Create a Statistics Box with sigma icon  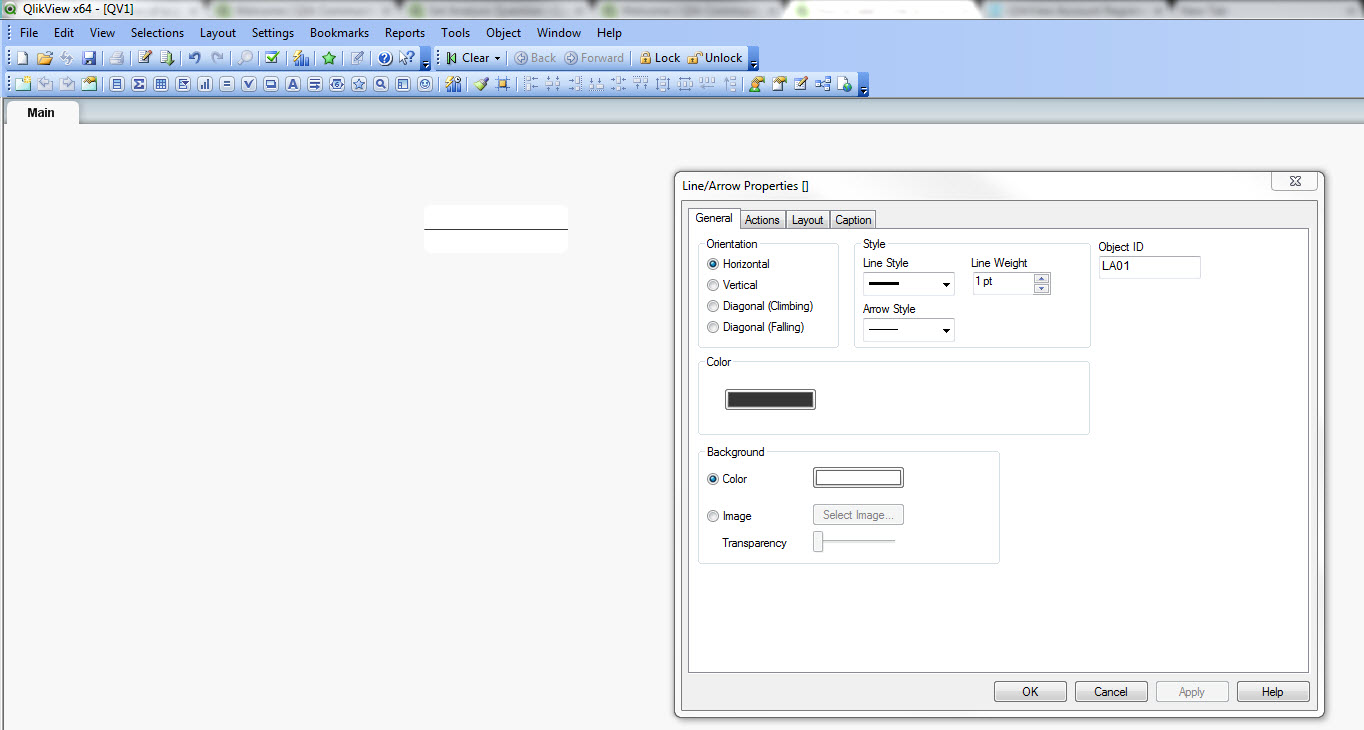139,85
